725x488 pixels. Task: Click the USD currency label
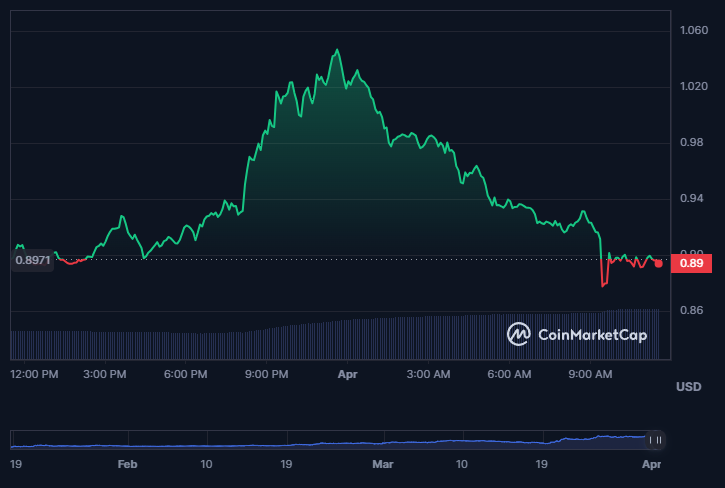[688, 387]
